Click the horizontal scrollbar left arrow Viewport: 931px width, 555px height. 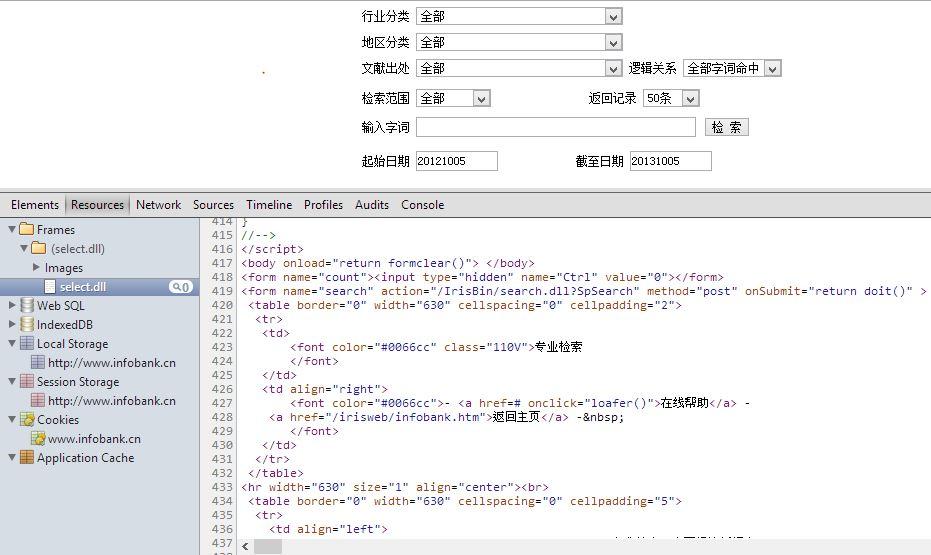pos(245,547)
